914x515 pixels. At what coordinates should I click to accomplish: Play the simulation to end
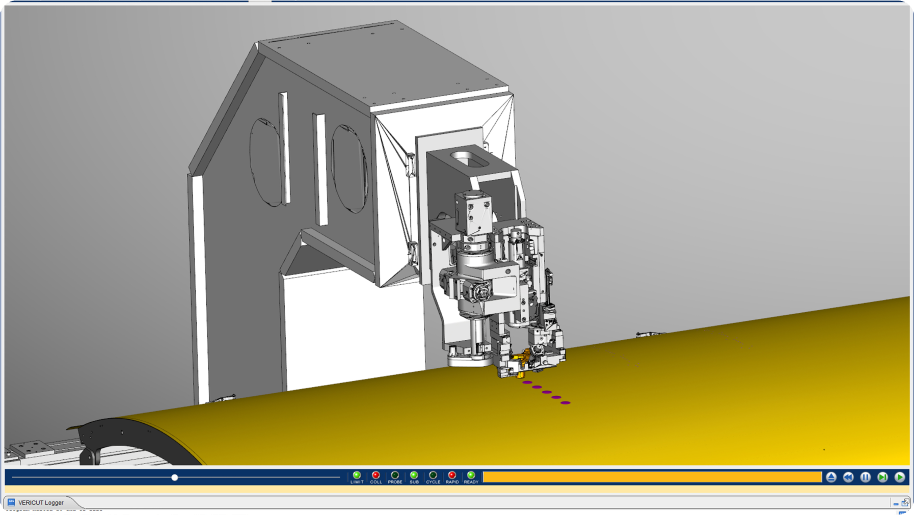pyautogui.click(x=899, y=478)
